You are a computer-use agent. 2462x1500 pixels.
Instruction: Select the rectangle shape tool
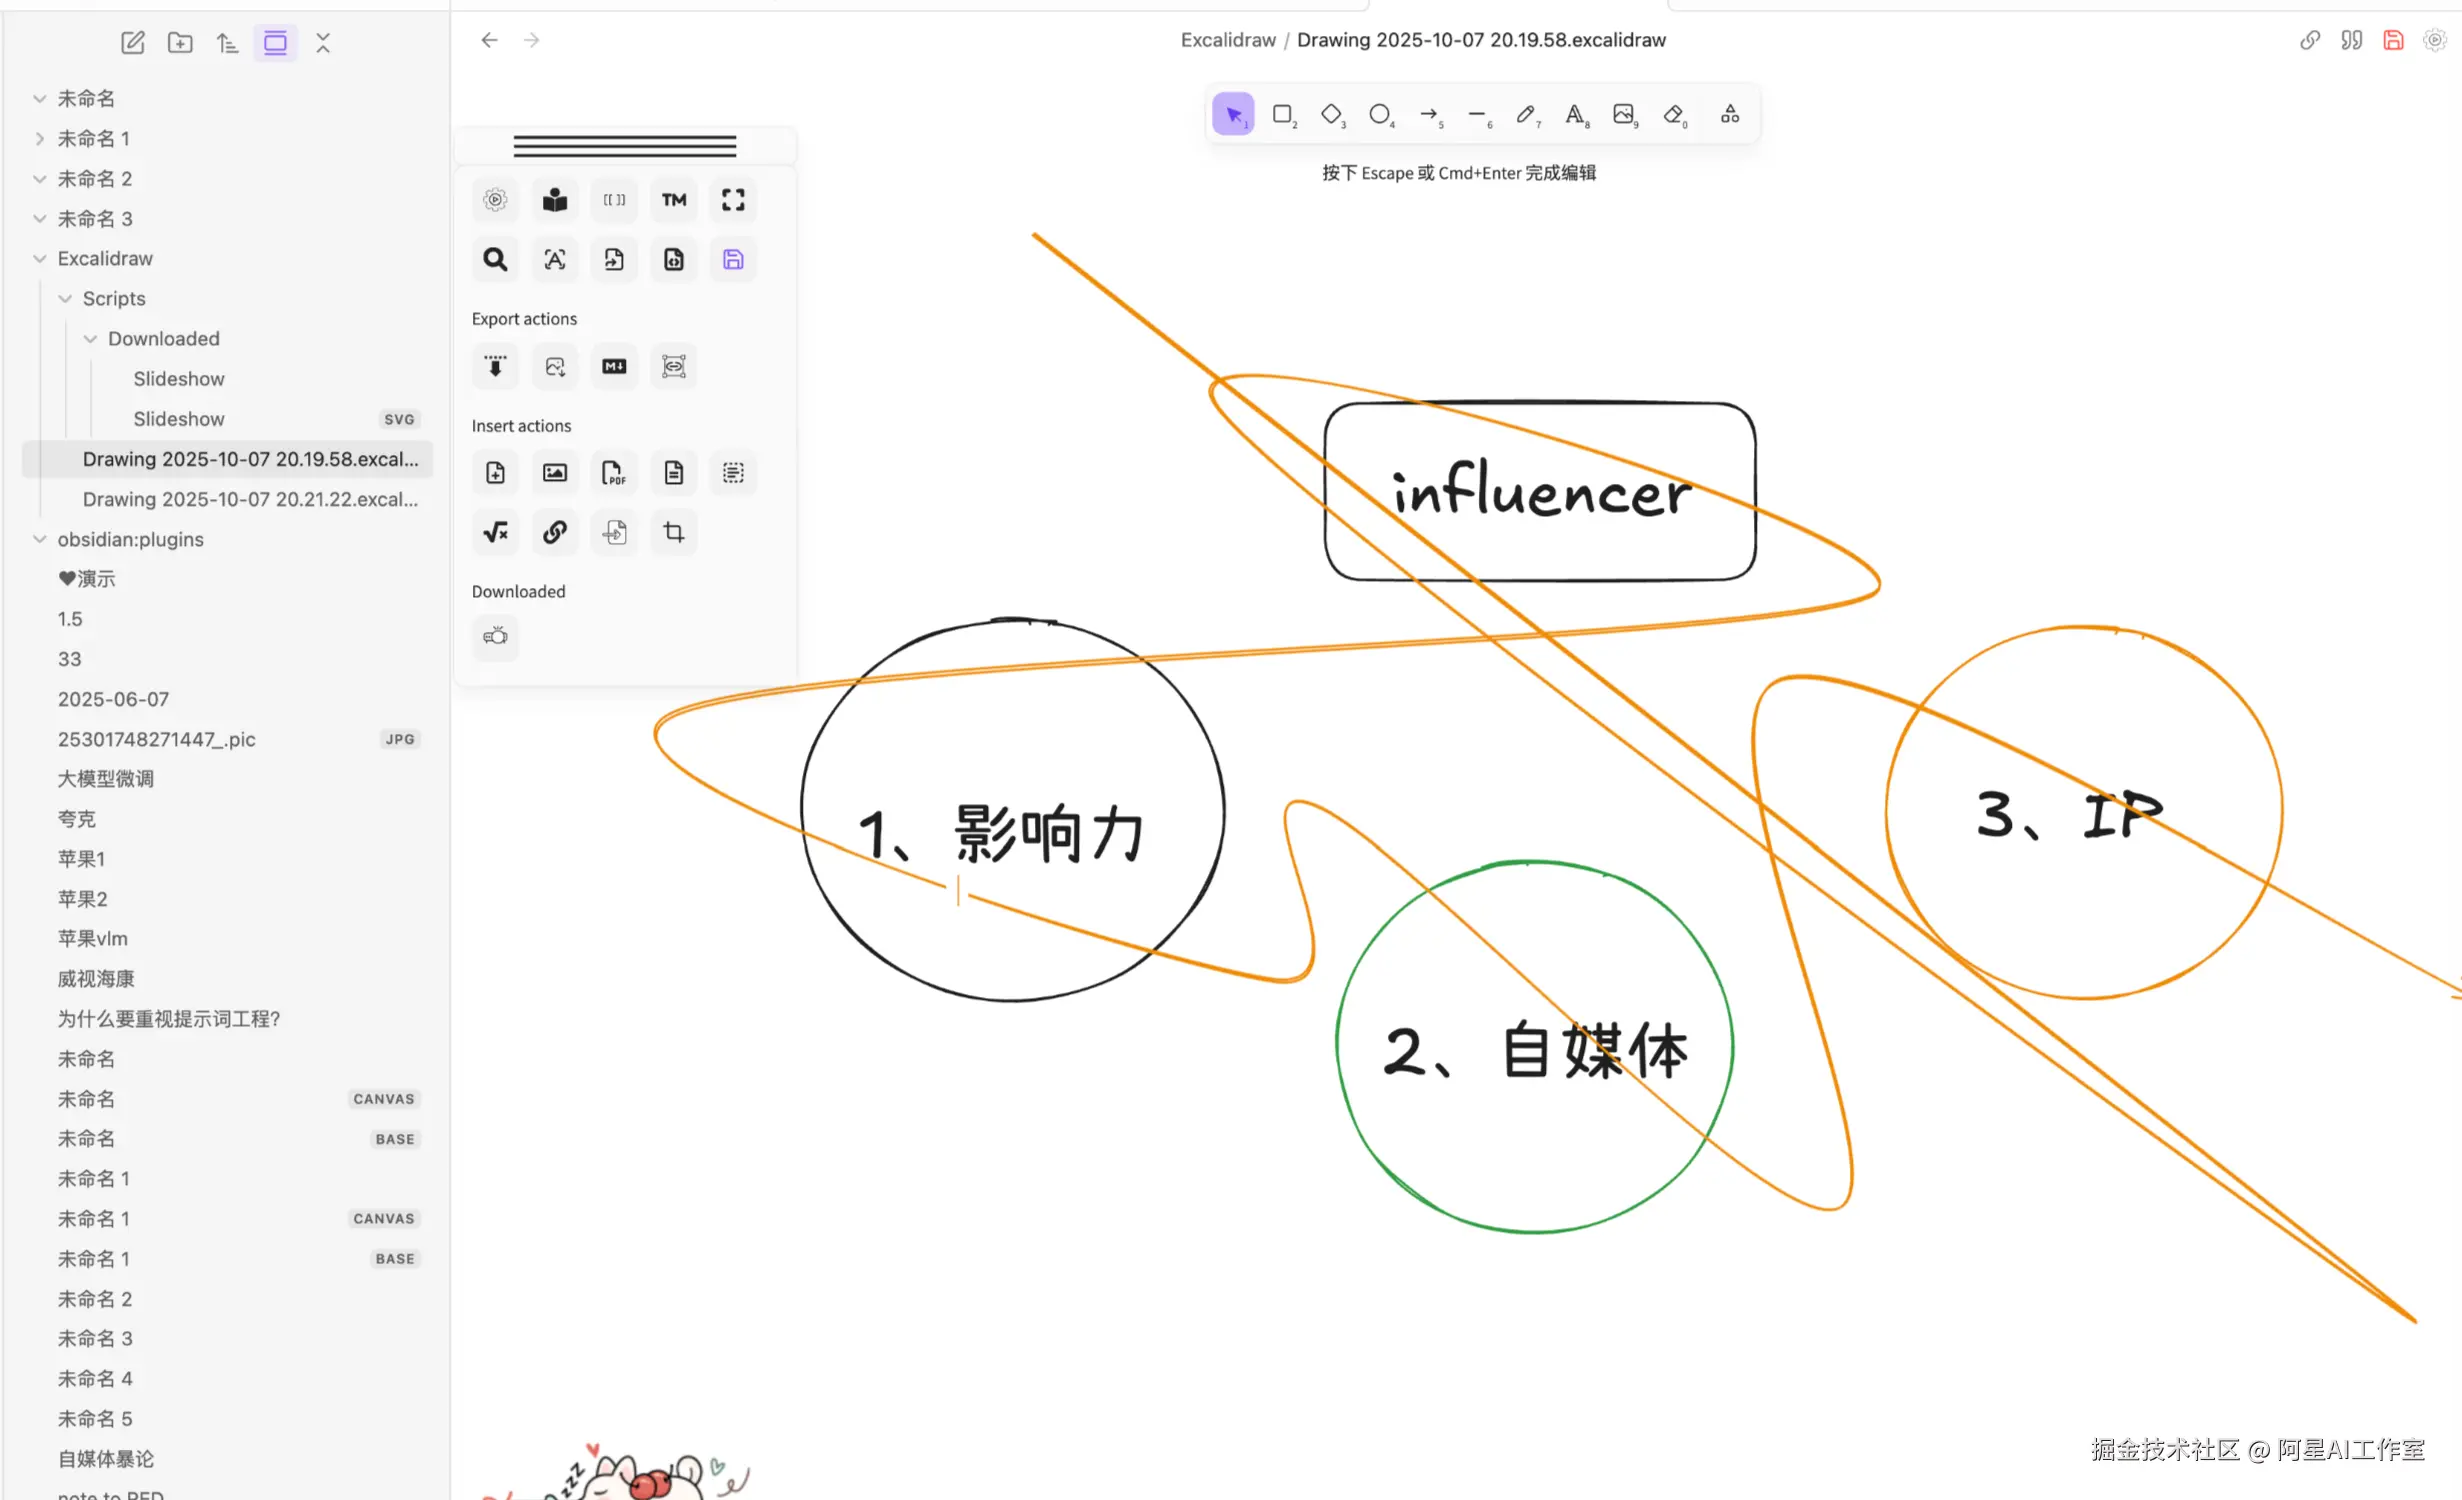[1282, 114]
